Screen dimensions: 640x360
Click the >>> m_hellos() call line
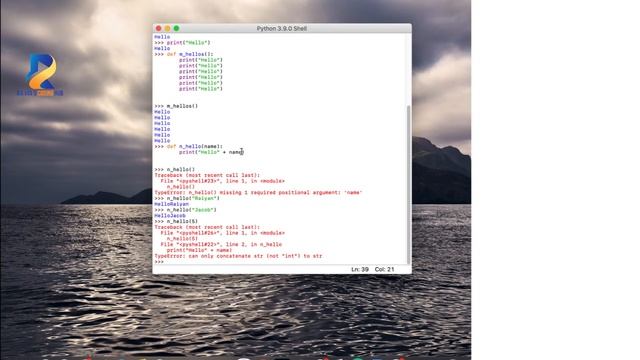(x=176, y=106)
